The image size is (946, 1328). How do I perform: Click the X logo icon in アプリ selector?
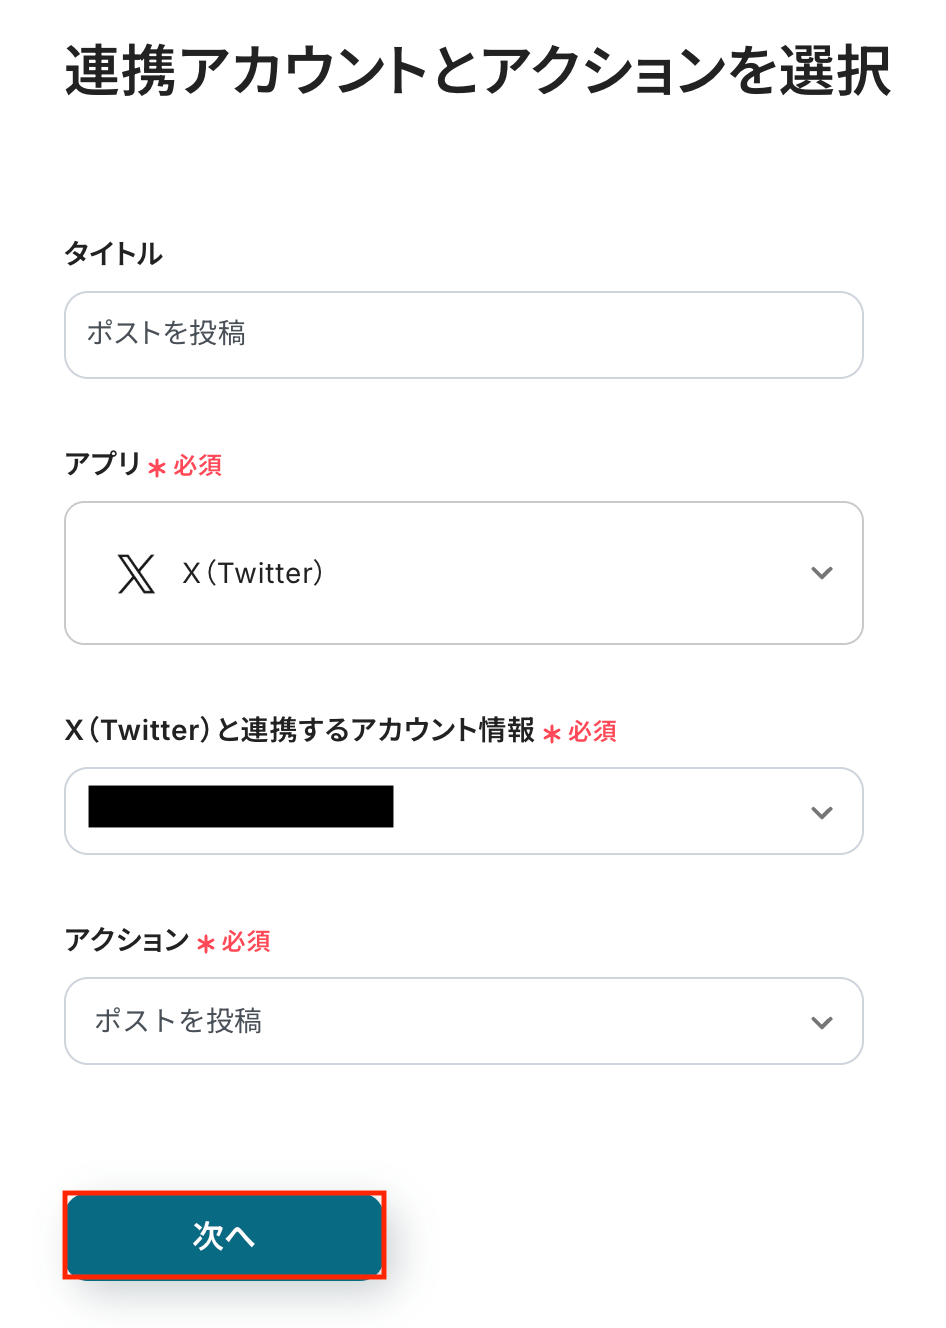(136, 574)
